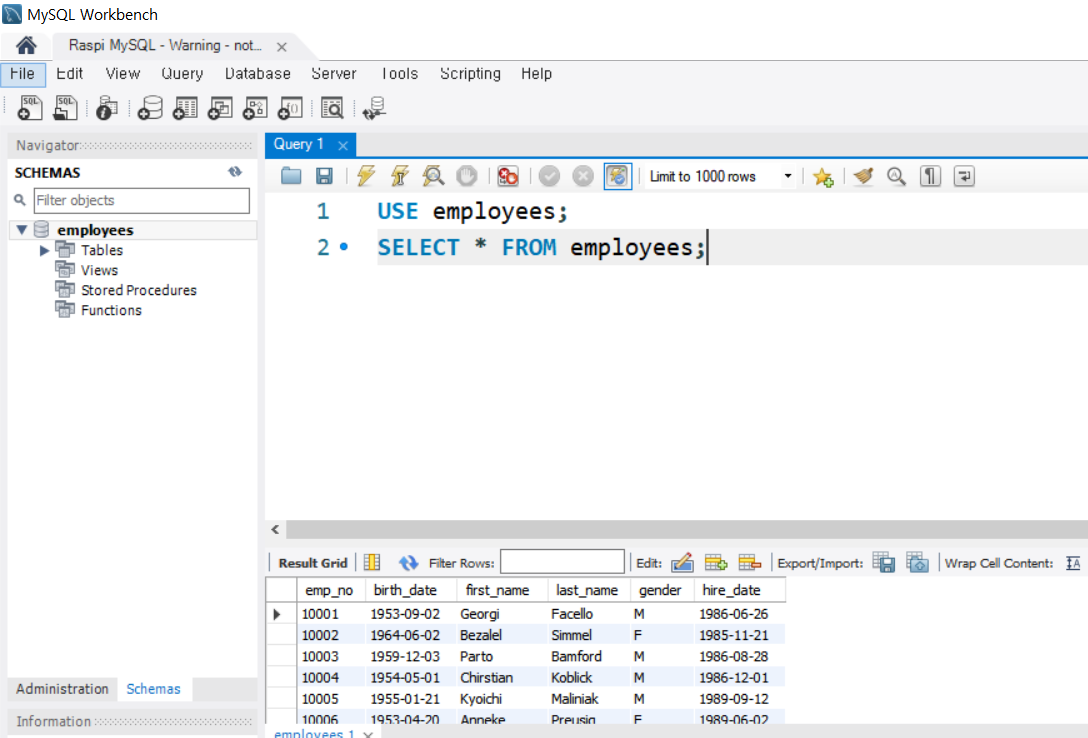Open the object inspector info icon

(106, 108)
